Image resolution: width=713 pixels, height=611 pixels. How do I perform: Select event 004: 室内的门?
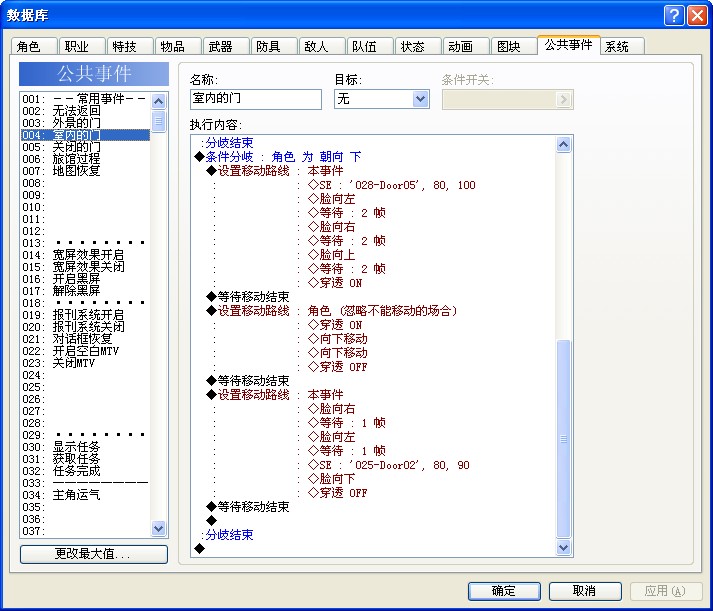coord(85,135)
